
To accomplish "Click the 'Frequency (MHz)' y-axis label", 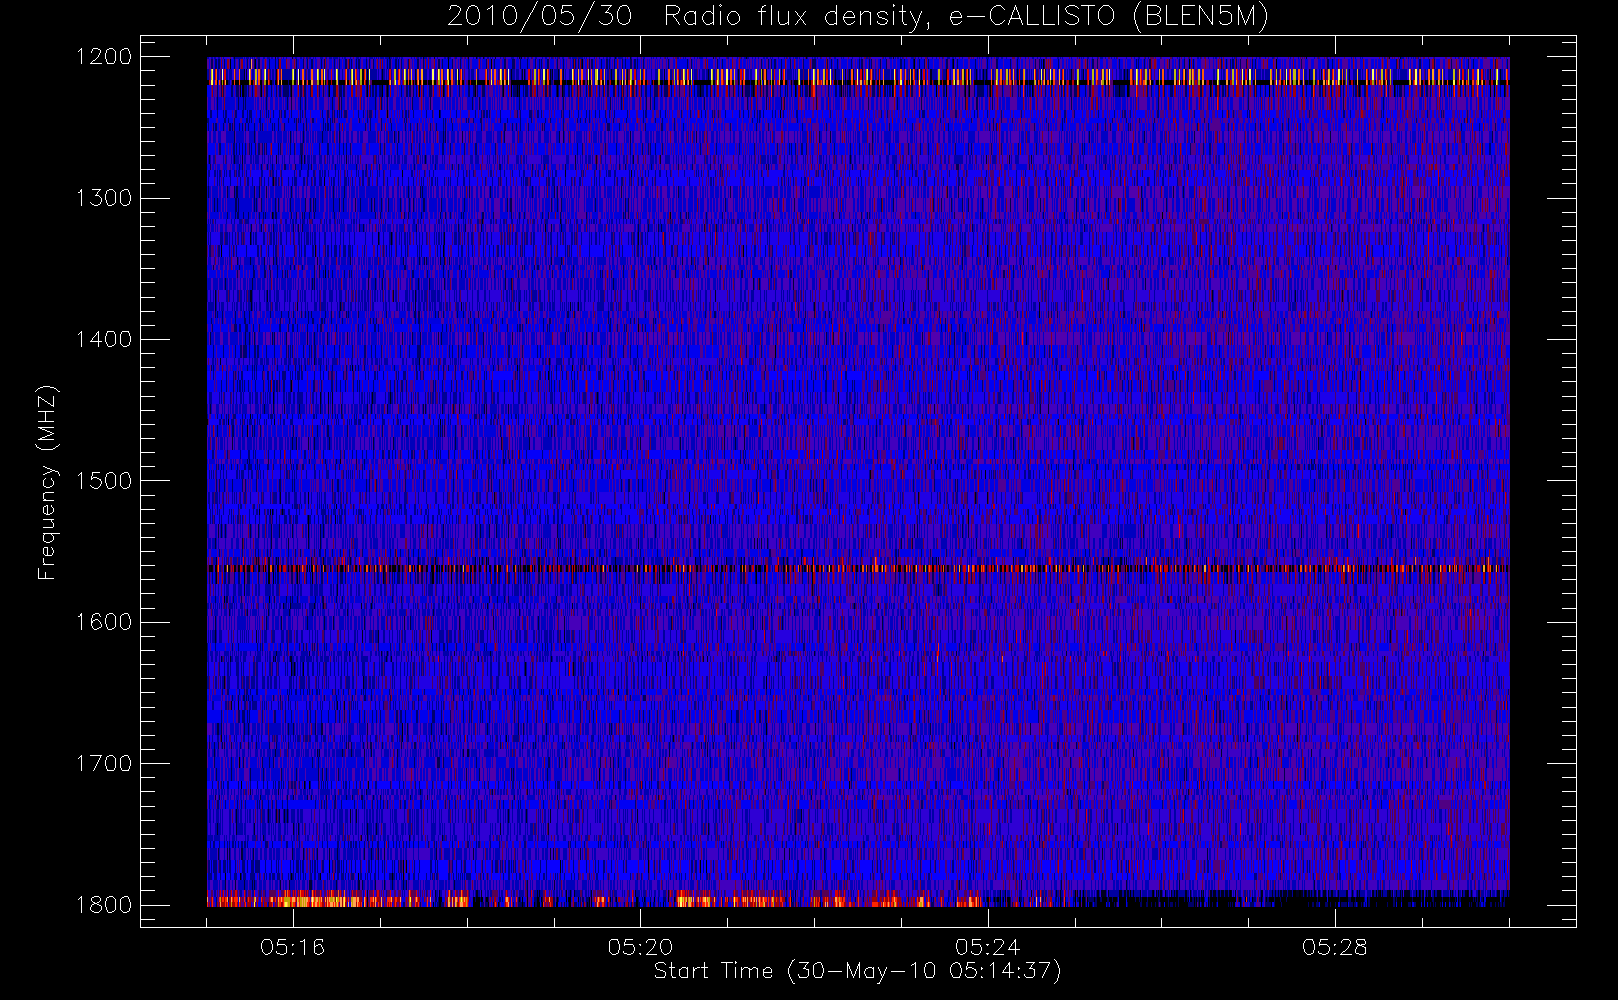I will (47, 482).
